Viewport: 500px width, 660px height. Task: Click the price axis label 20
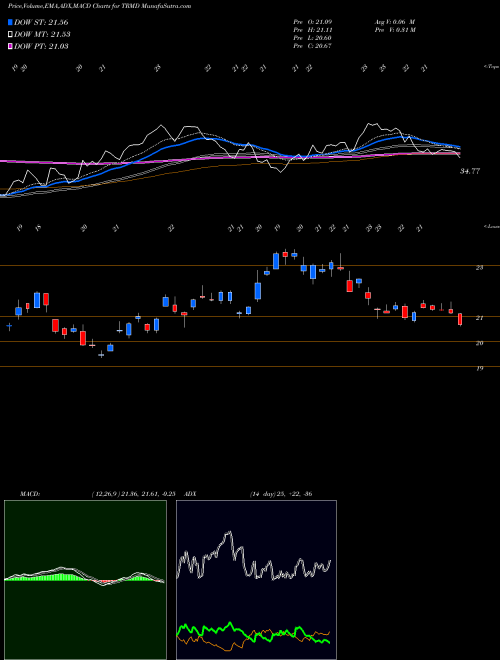point(479,343)
